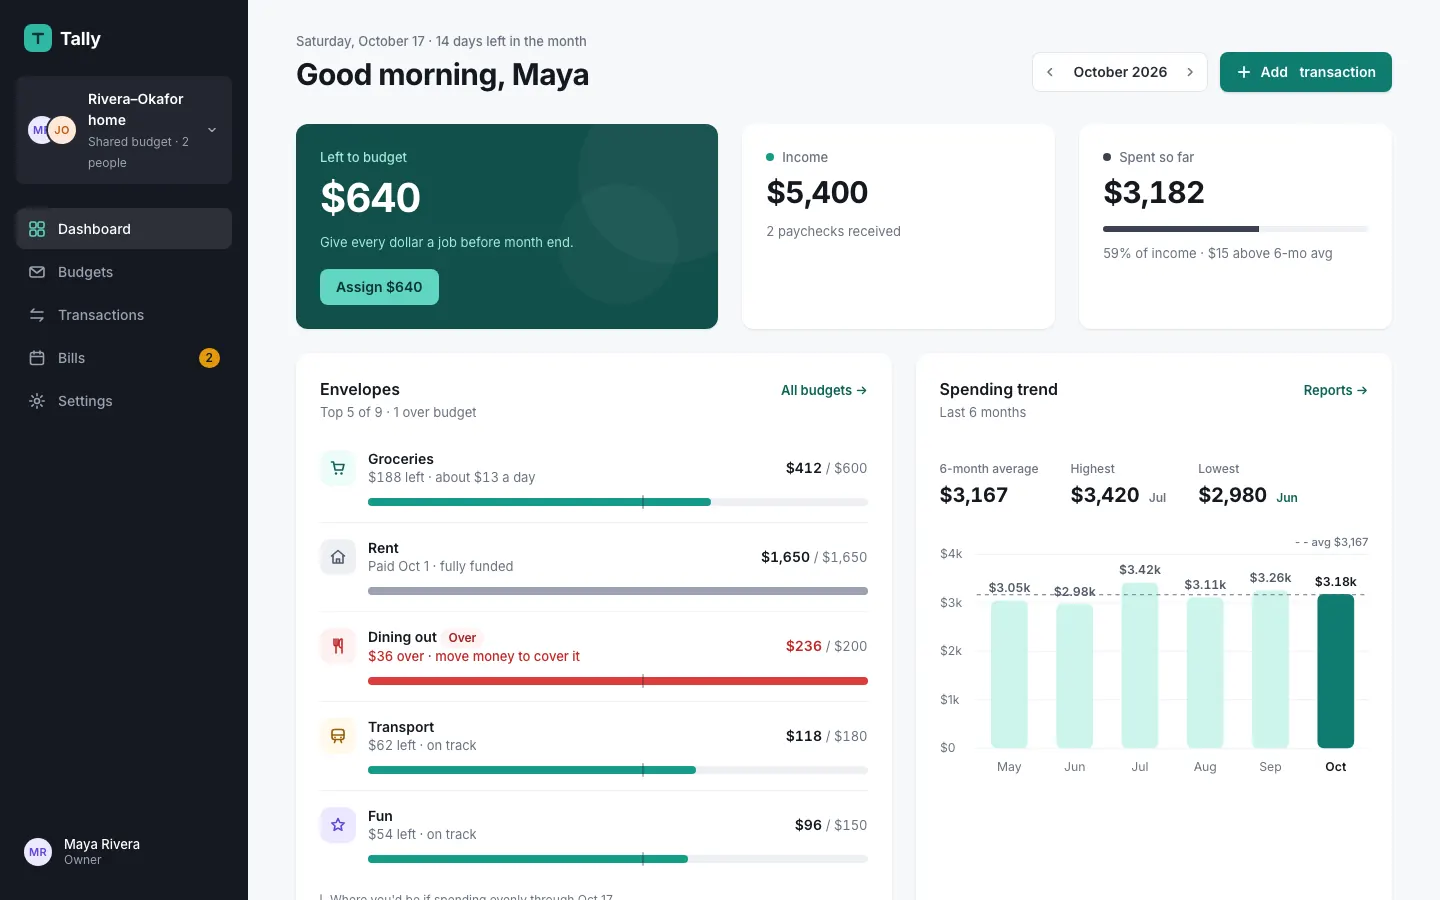Click the Assign $640 button
This screenshot has width=1440, height=900.
379,287
